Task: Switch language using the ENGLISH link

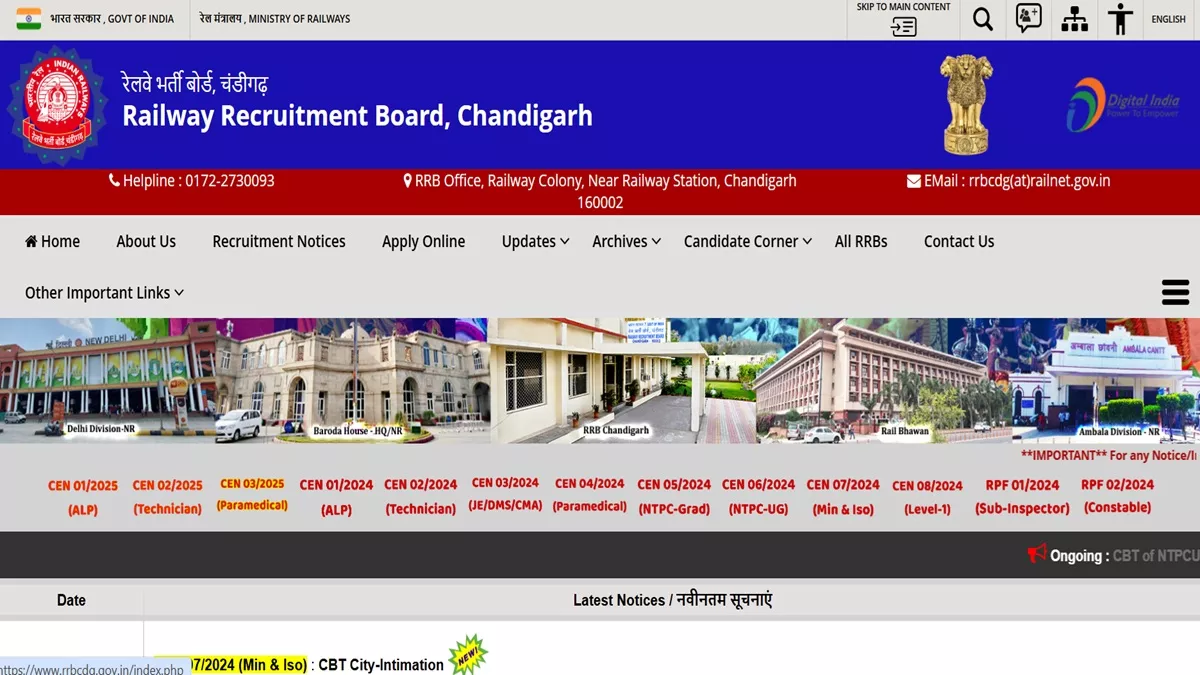Action: 1168,19
